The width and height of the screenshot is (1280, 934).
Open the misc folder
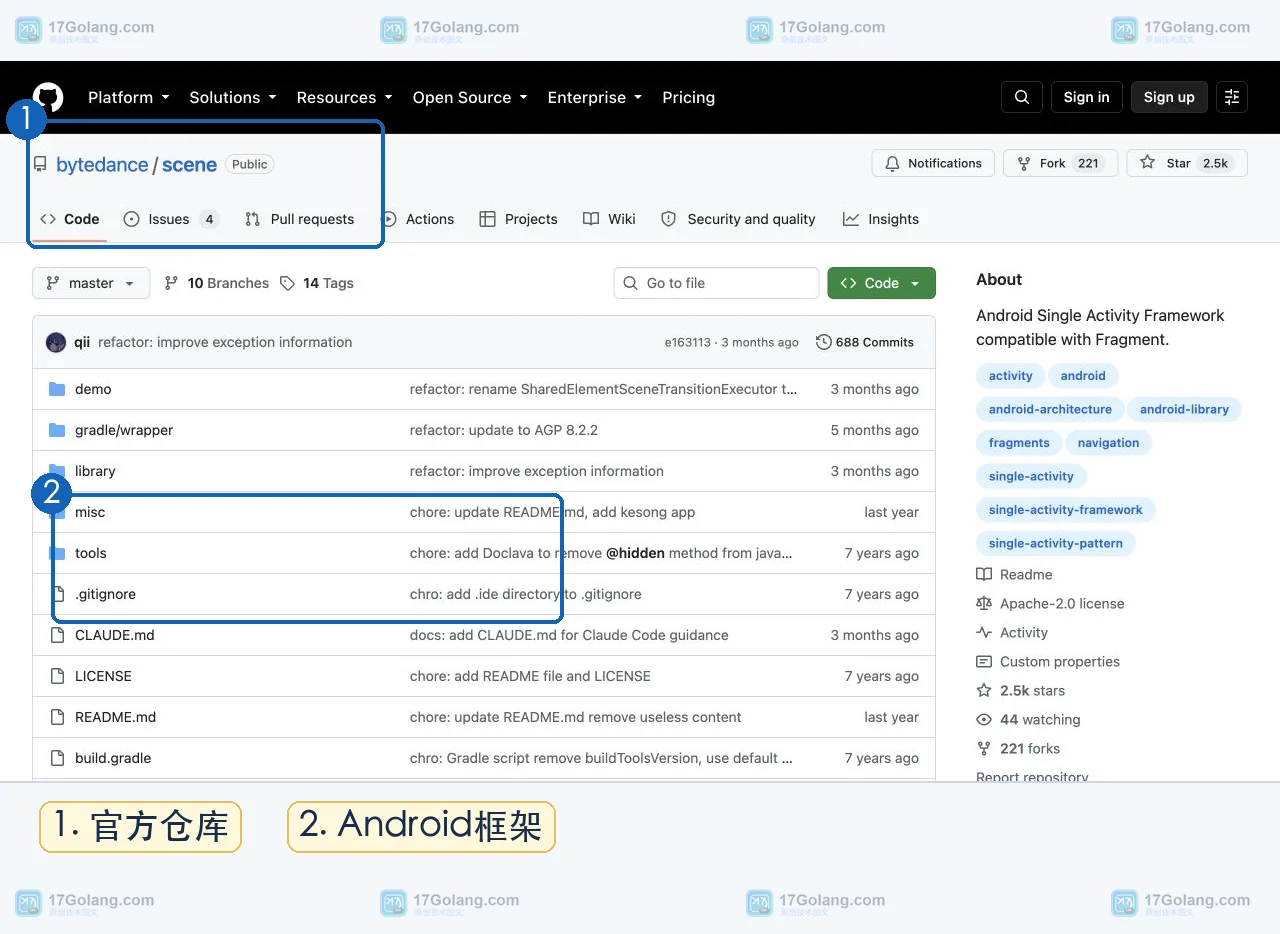click(x=90, y=512)
